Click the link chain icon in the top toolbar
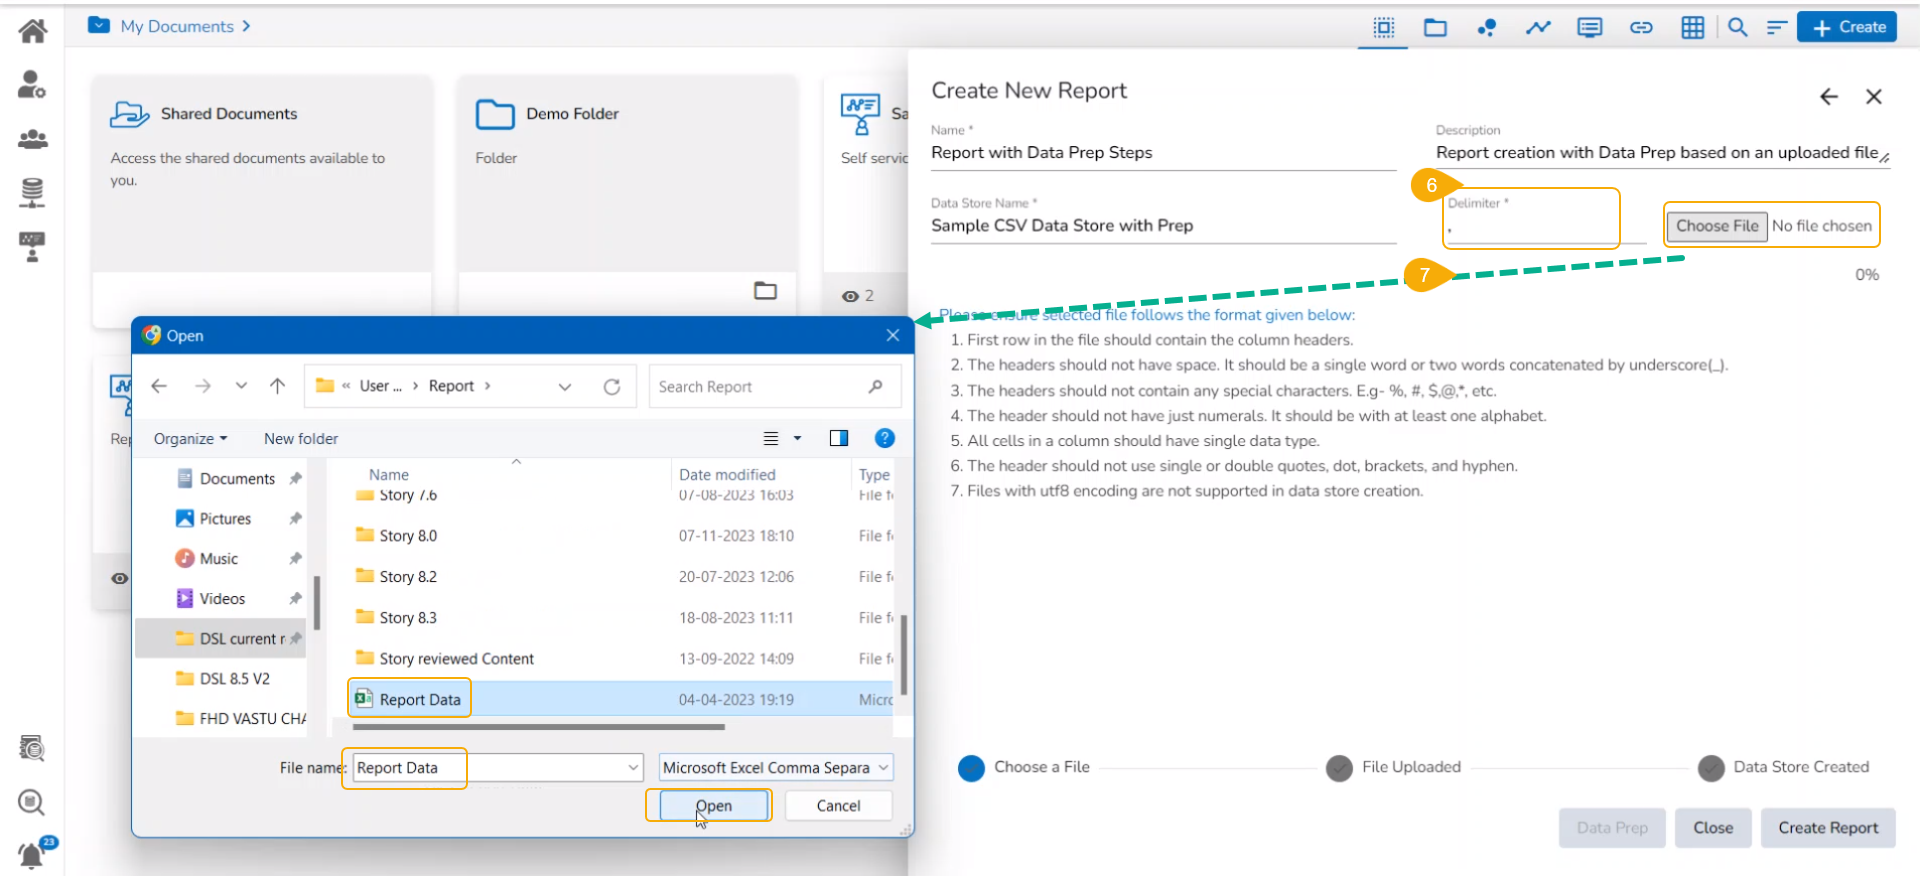The image size is (1920, 876). tap(1641, 28)
